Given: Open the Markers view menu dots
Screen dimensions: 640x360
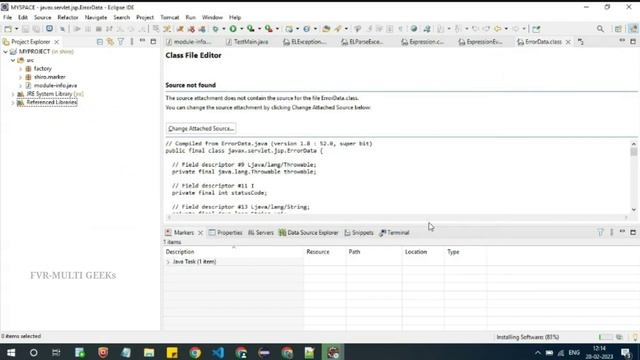Looking at the screenshot, I should pyautogui.click(x=611, y=232).
